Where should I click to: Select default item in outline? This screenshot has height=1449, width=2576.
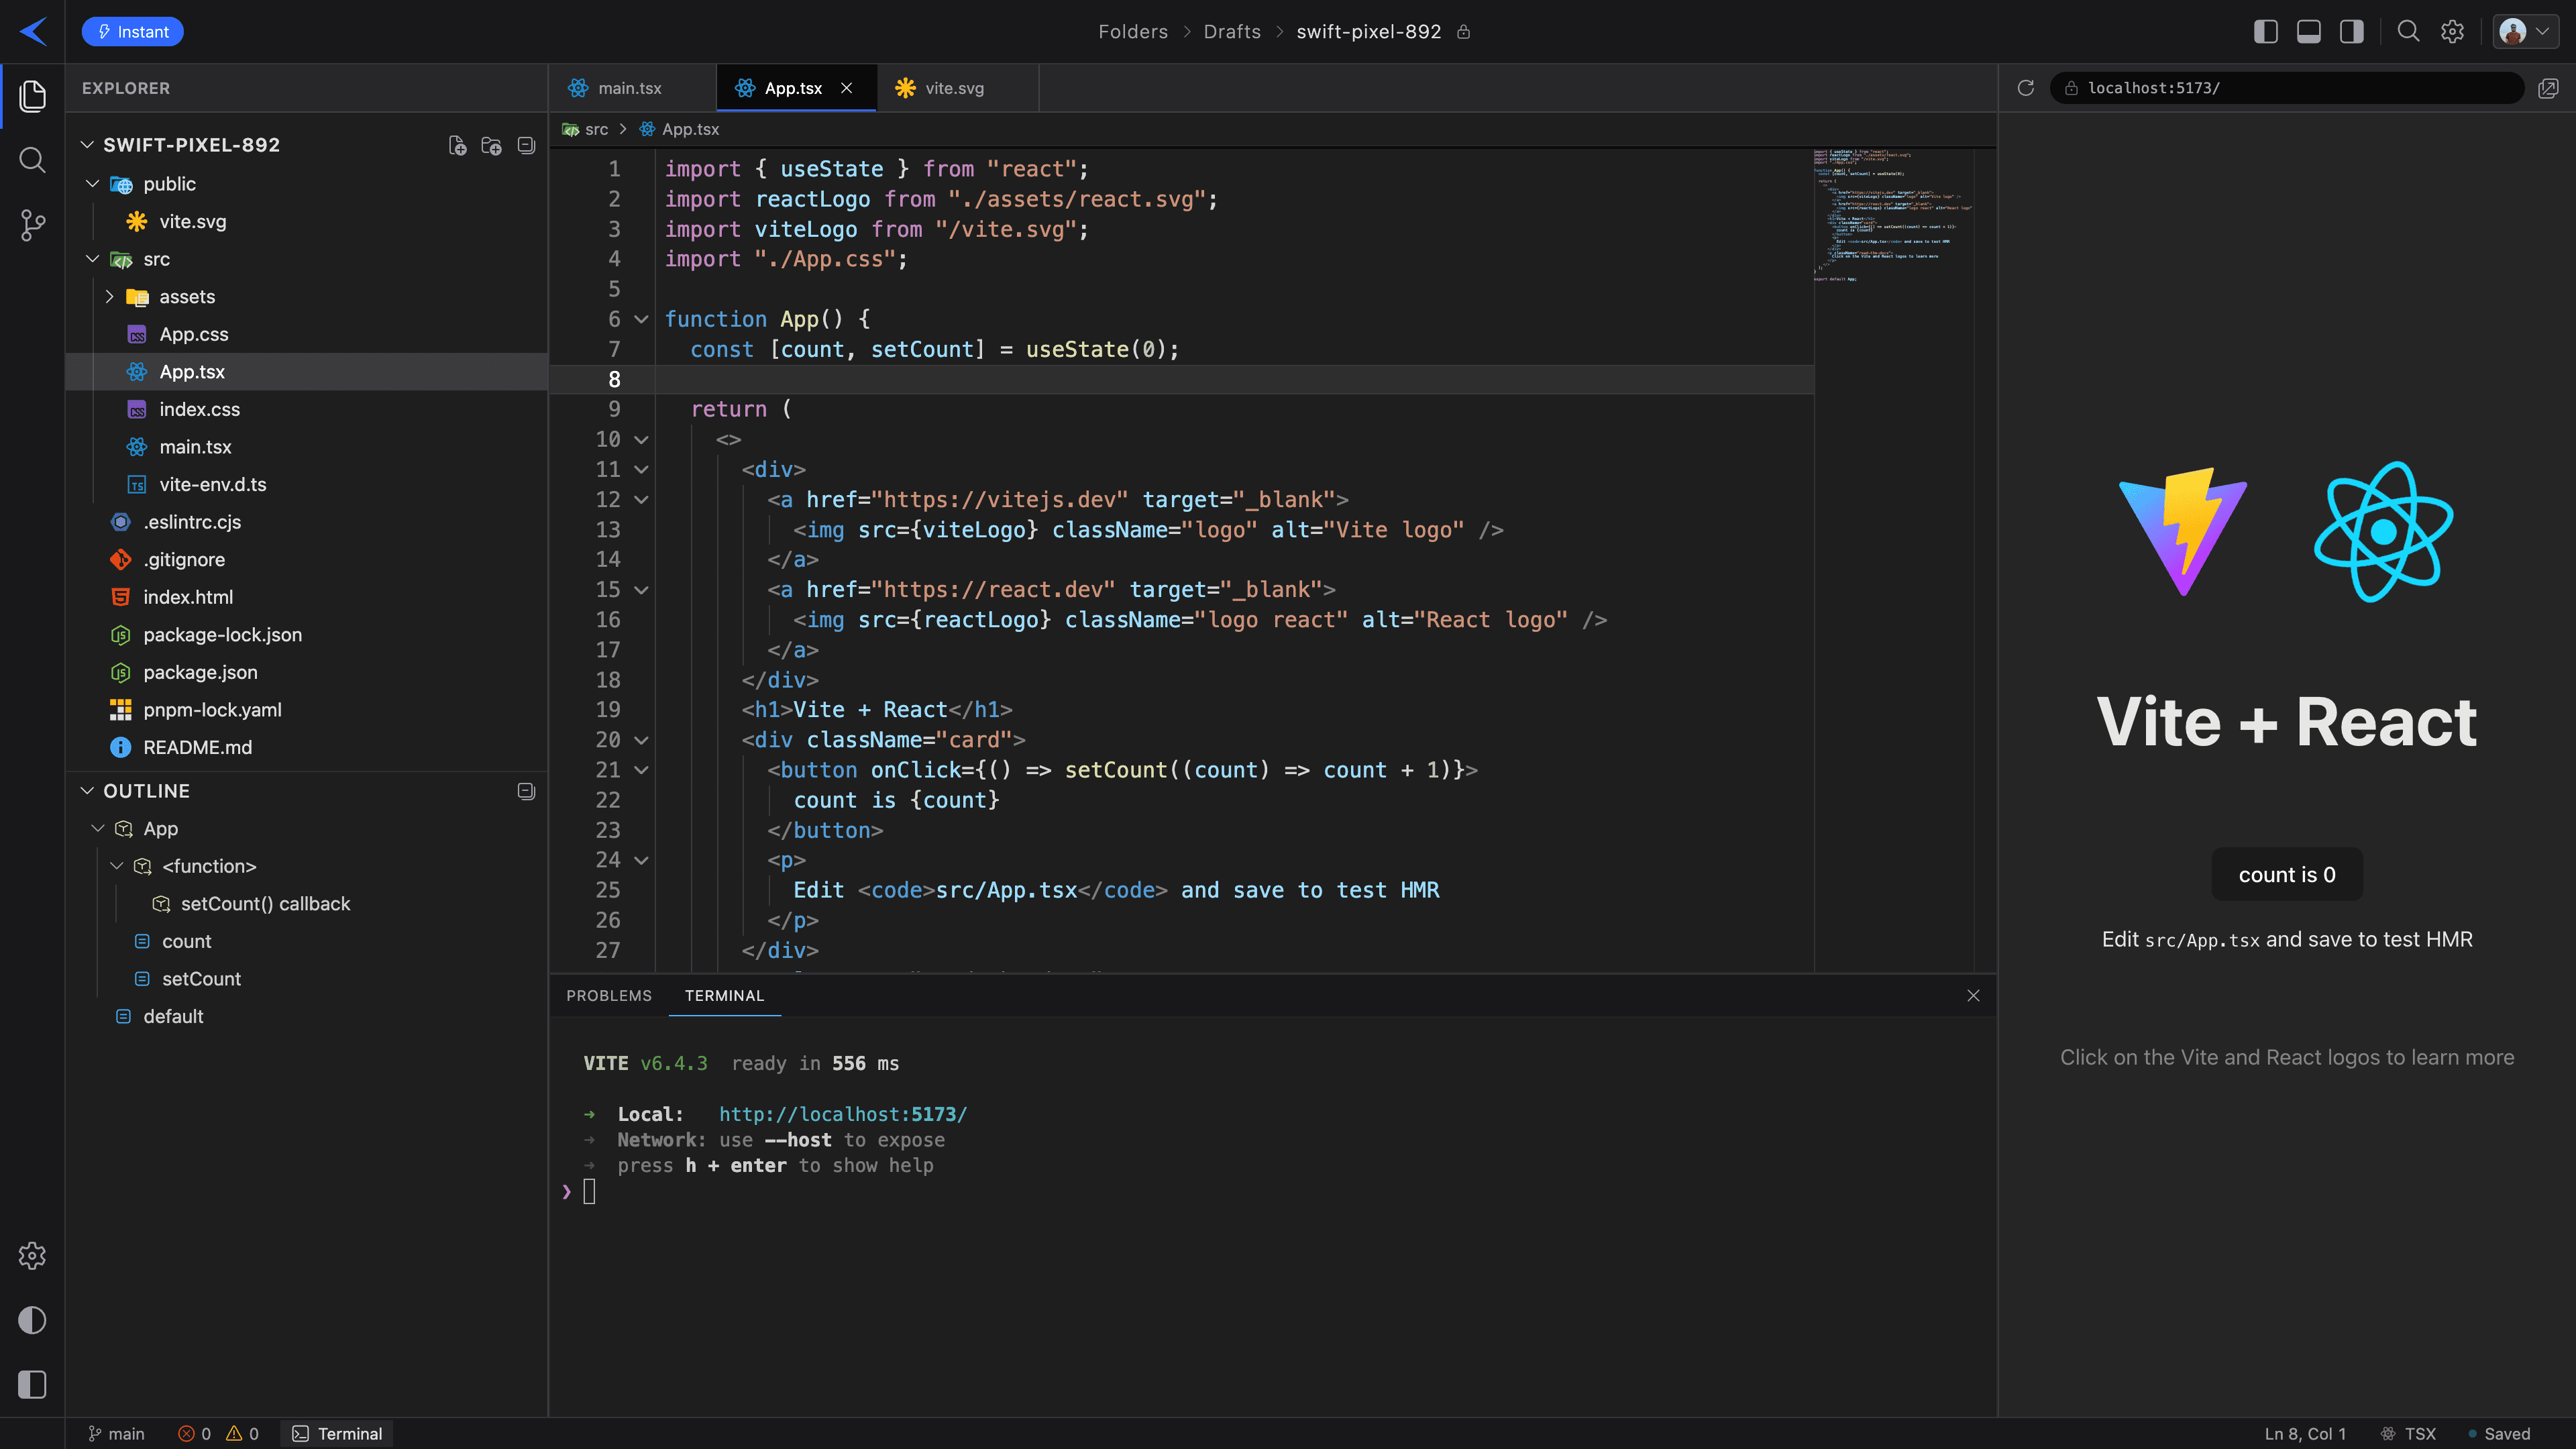pos(306,1016)
